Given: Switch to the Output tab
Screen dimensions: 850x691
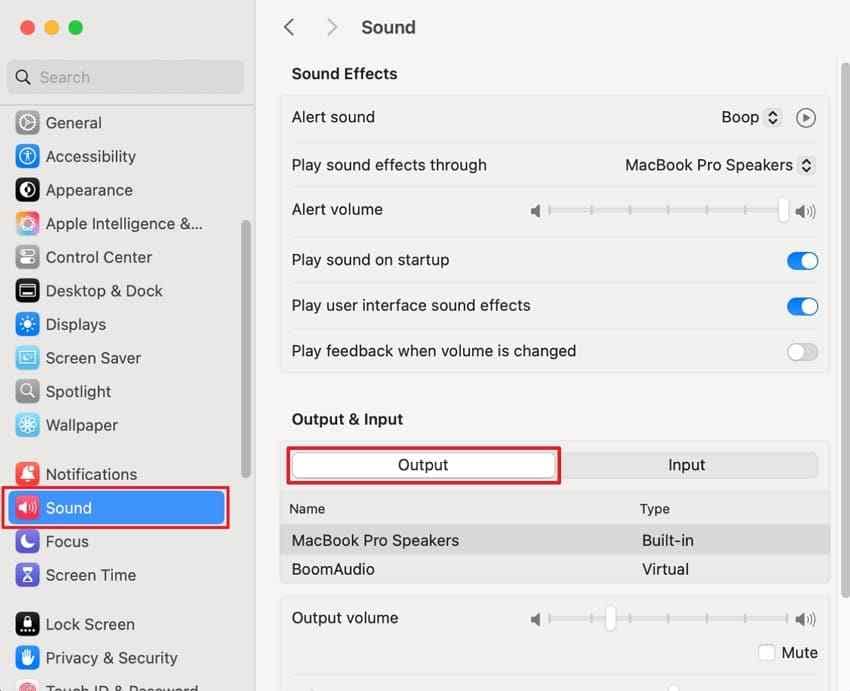Looking at the screenshot, I should (423, 465).
